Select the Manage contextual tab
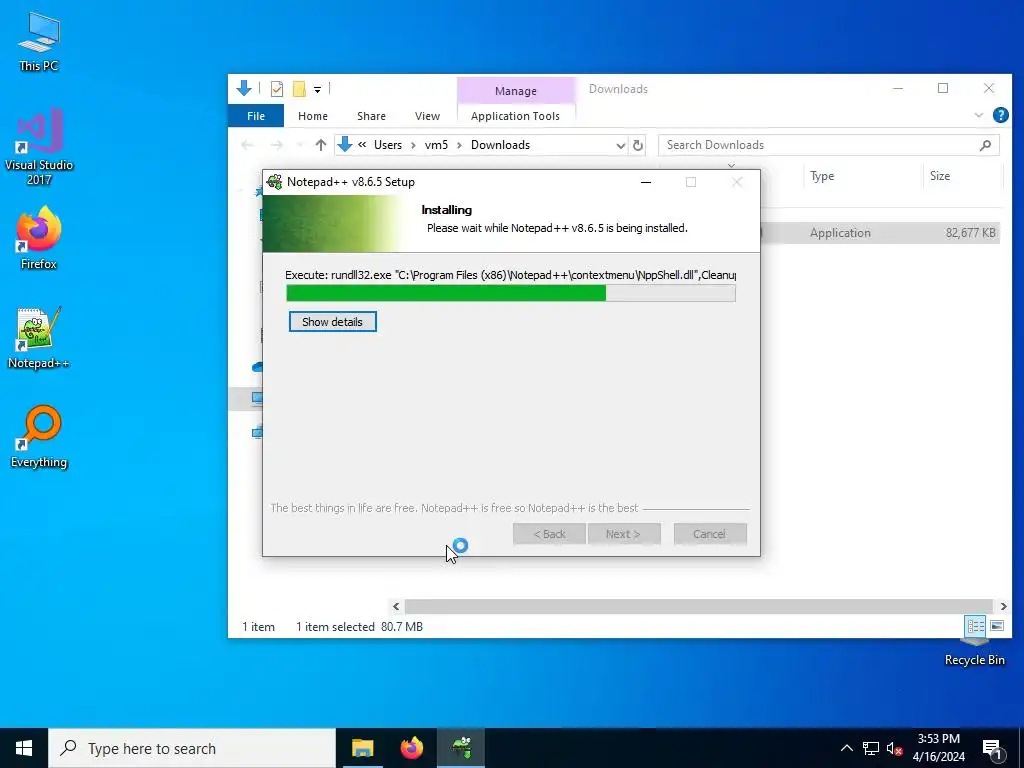The image size is (1024, 768). coord(515,91)
